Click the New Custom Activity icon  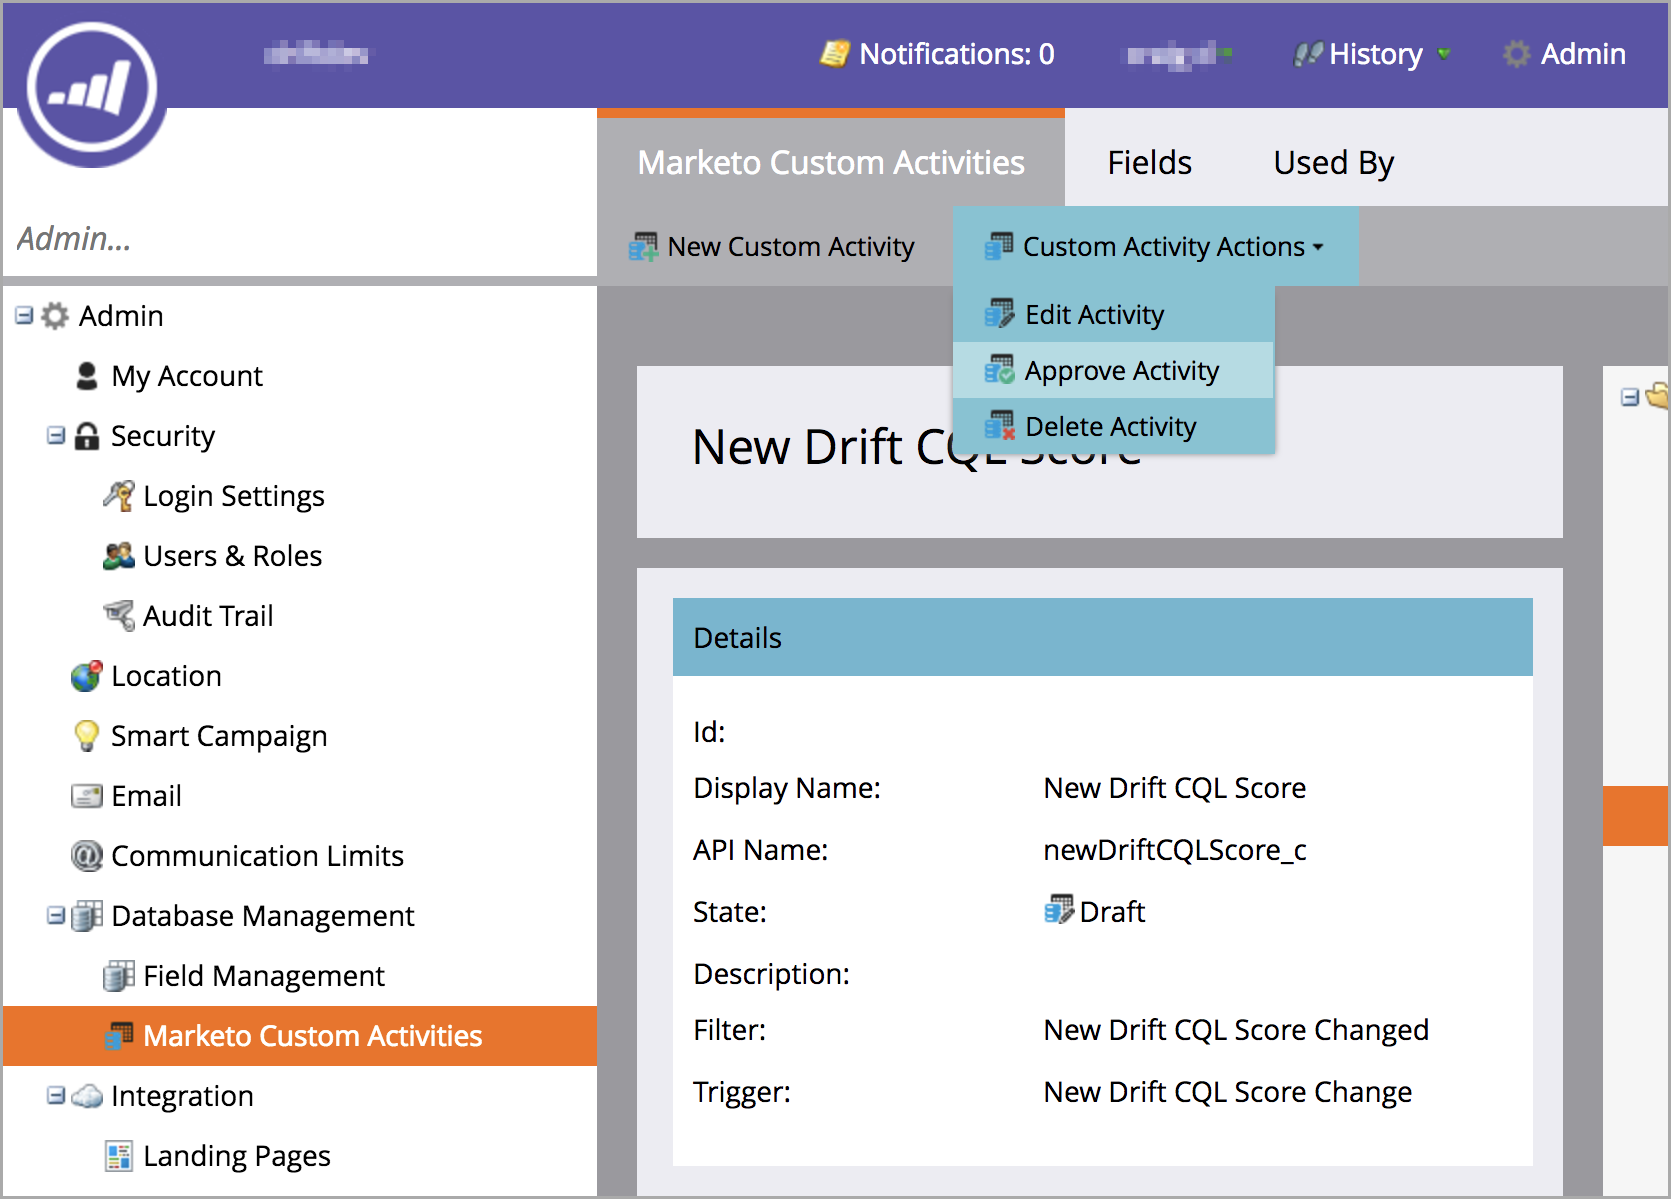click(643, 247)
